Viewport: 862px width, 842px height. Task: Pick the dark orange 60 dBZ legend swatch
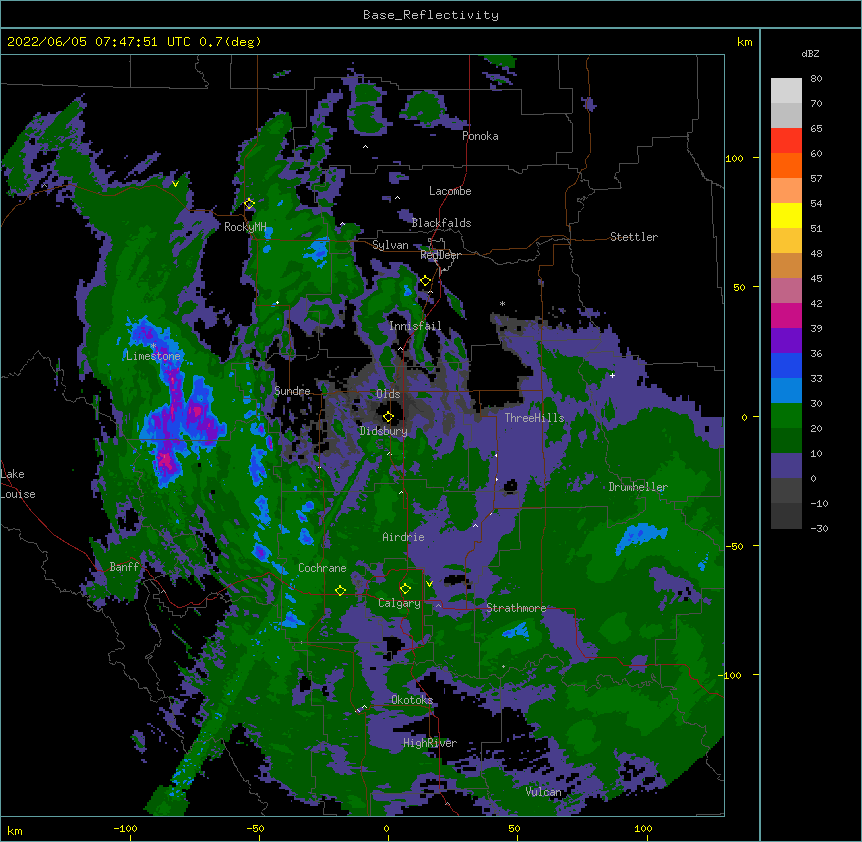[786, 165]
